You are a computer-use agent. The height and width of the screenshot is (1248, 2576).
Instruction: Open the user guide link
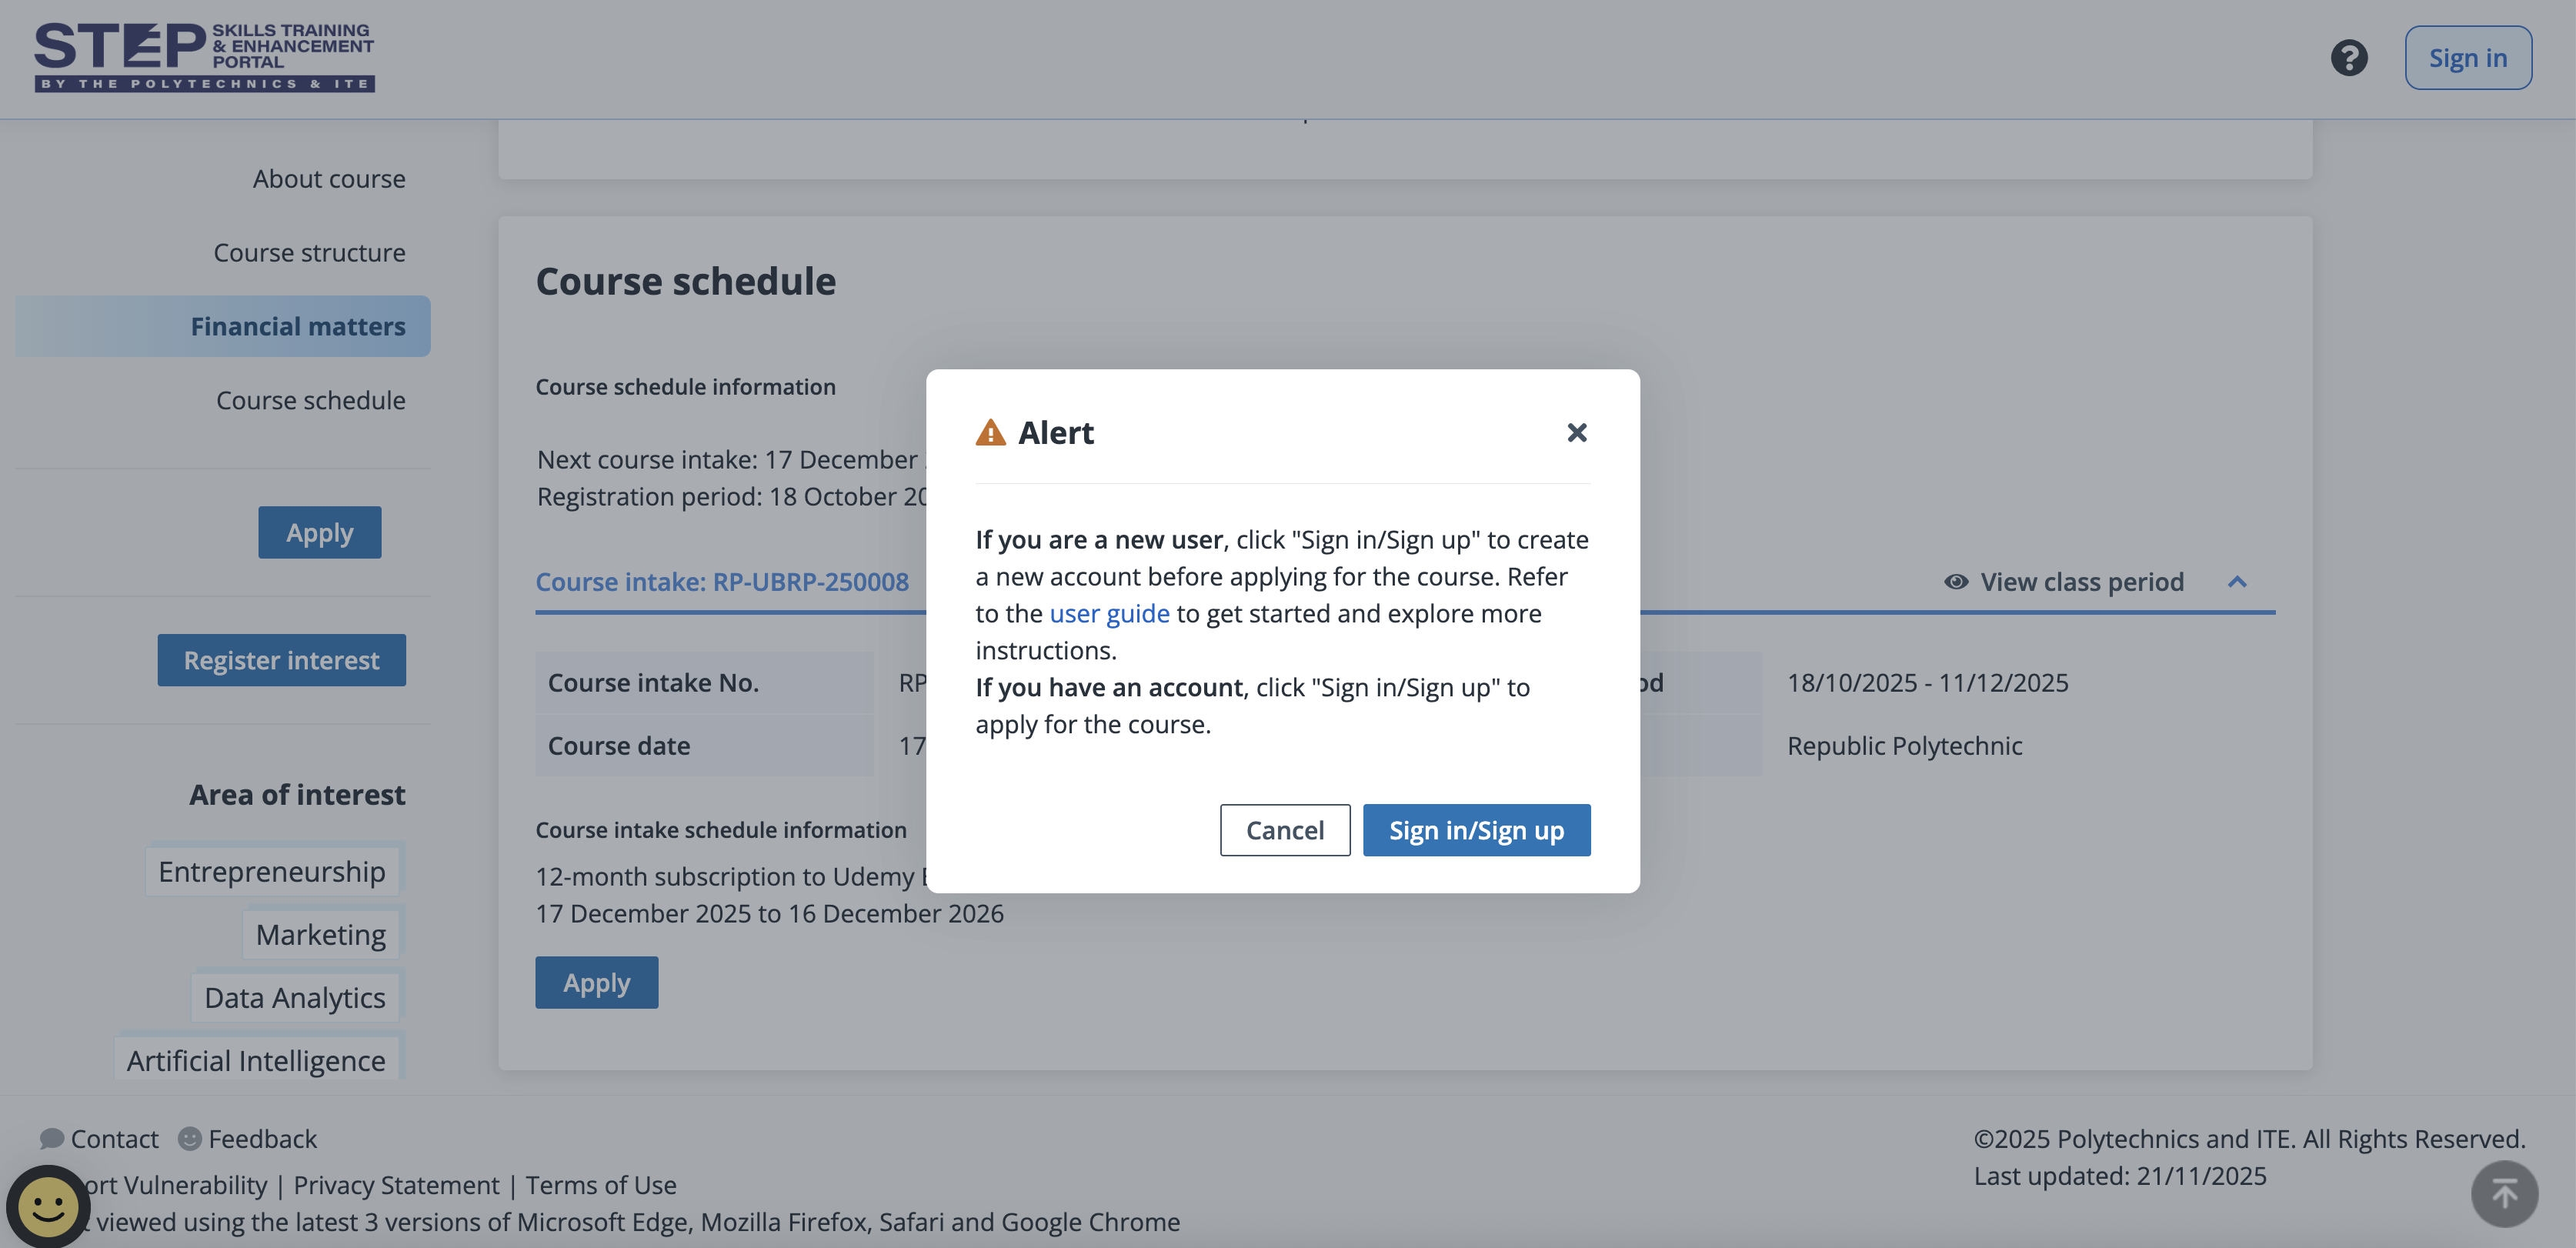tap(1109, 614)
